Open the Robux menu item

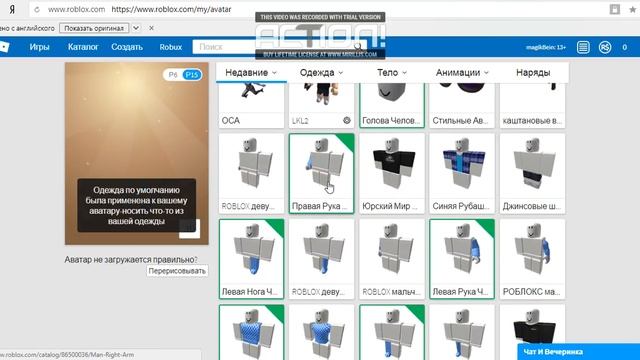click(x=171, y=47)
